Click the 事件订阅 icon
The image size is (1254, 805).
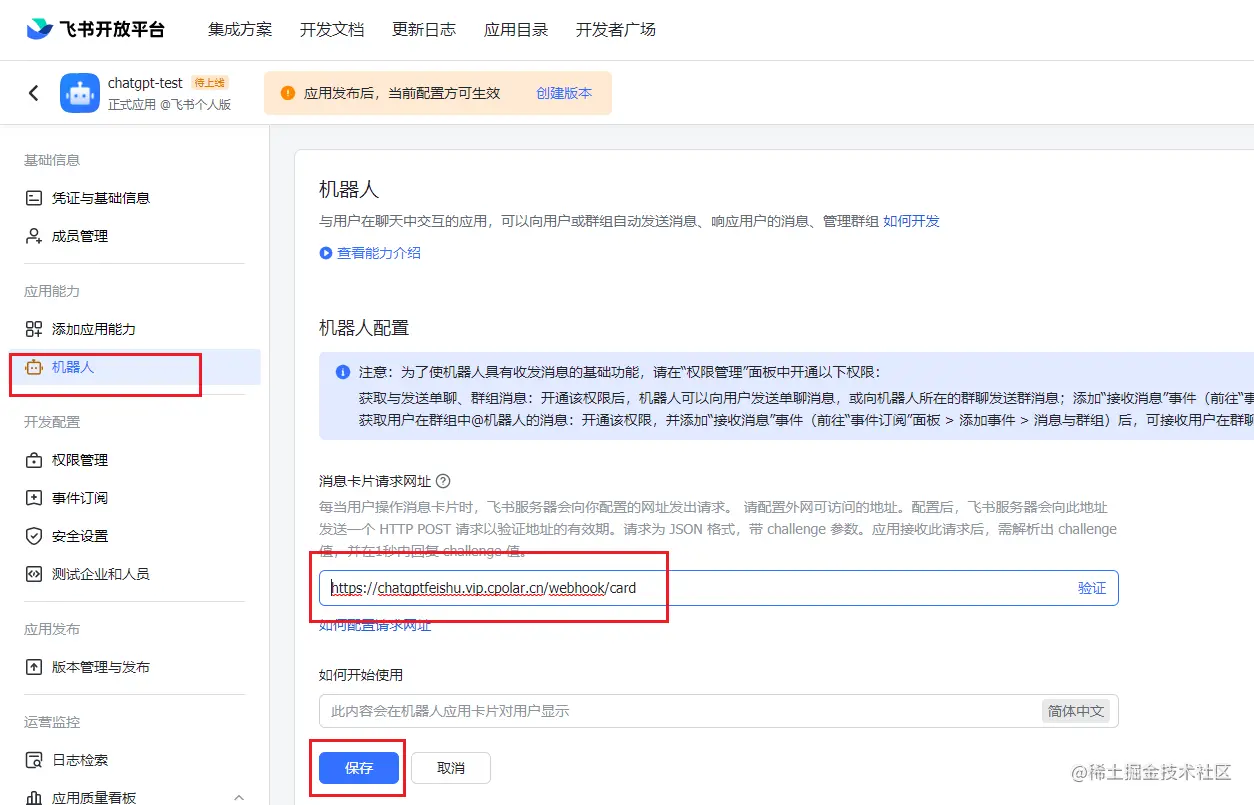34,498
